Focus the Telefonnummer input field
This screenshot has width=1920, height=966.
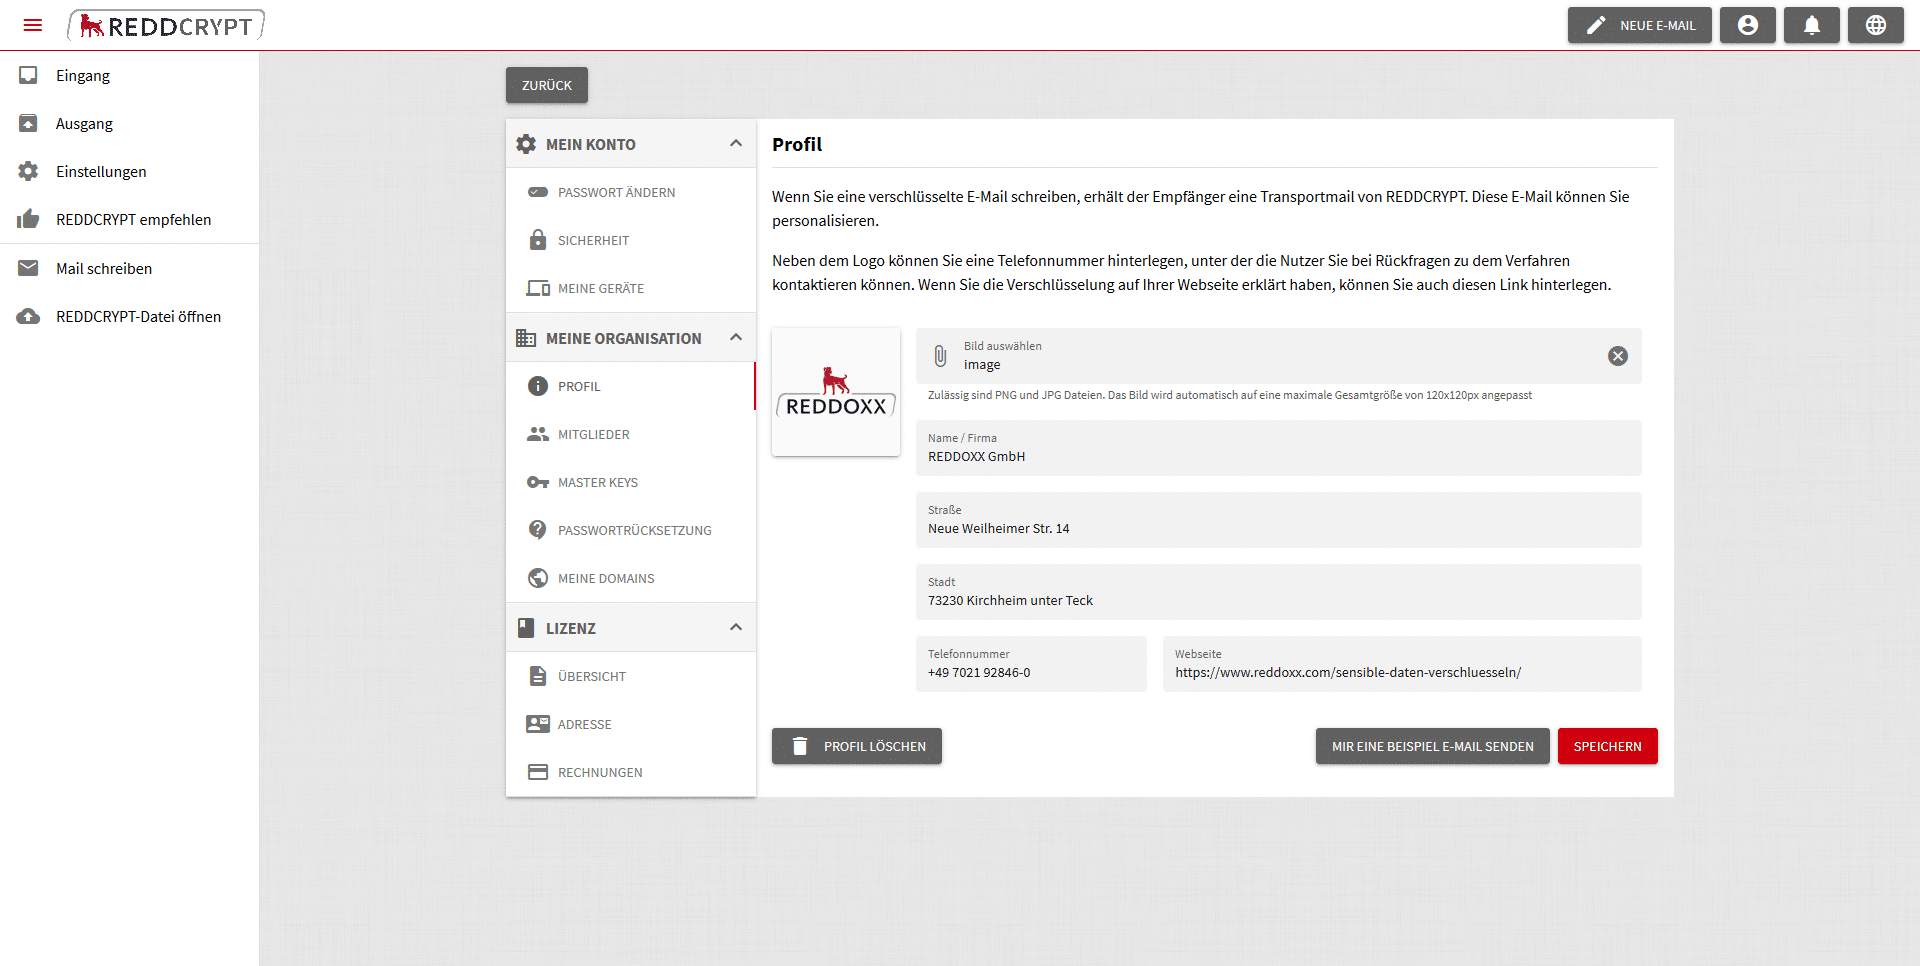point(1031,664)
